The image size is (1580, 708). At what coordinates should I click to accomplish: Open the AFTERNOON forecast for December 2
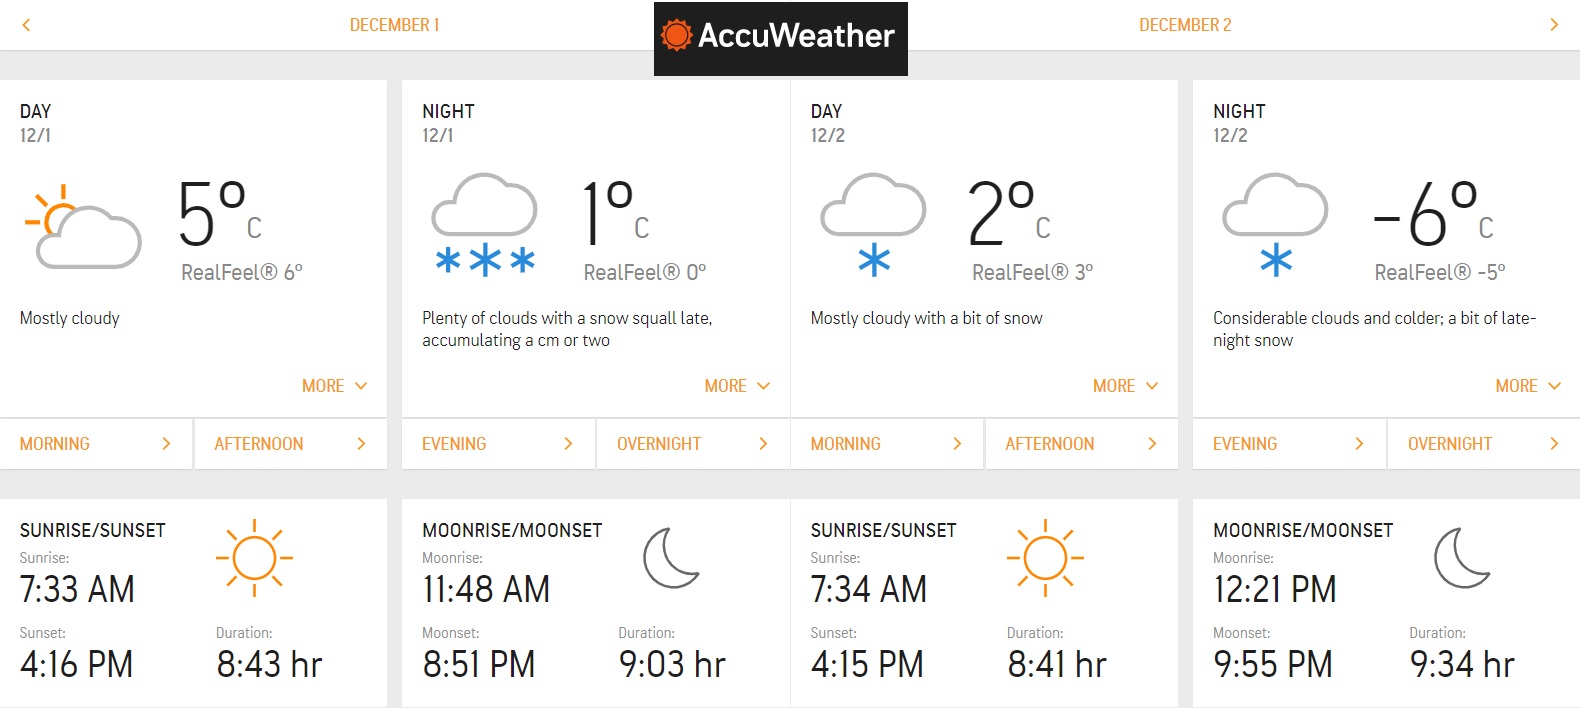tap(1081, 444)
